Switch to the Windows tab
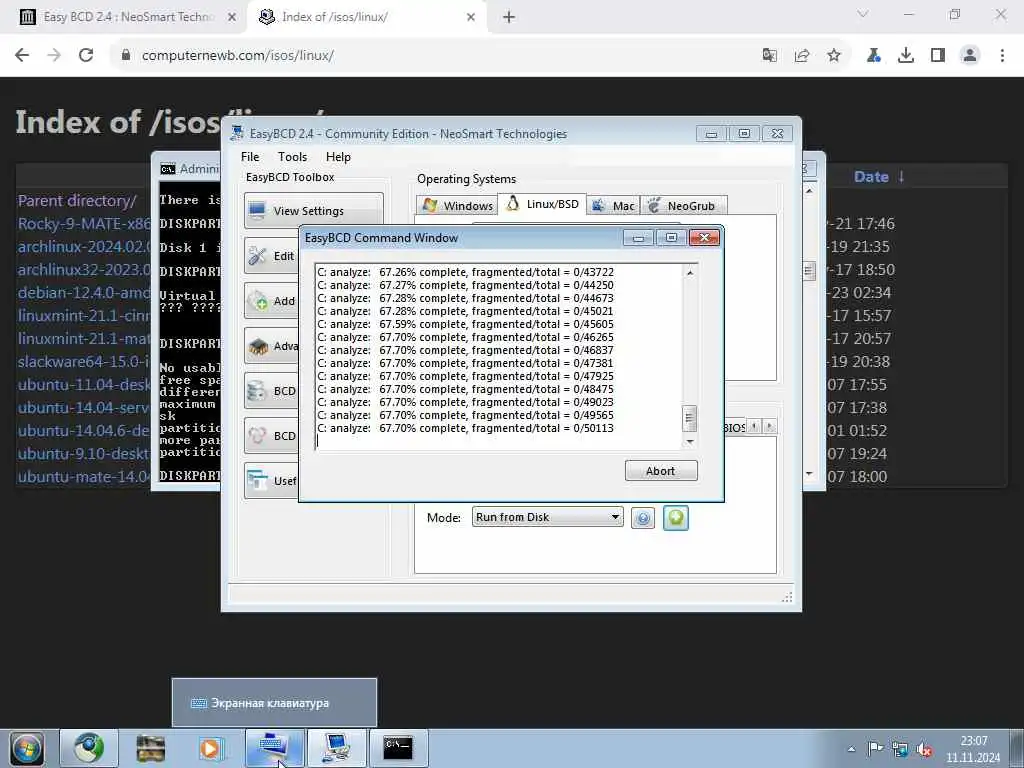 (x=457, y=206)
